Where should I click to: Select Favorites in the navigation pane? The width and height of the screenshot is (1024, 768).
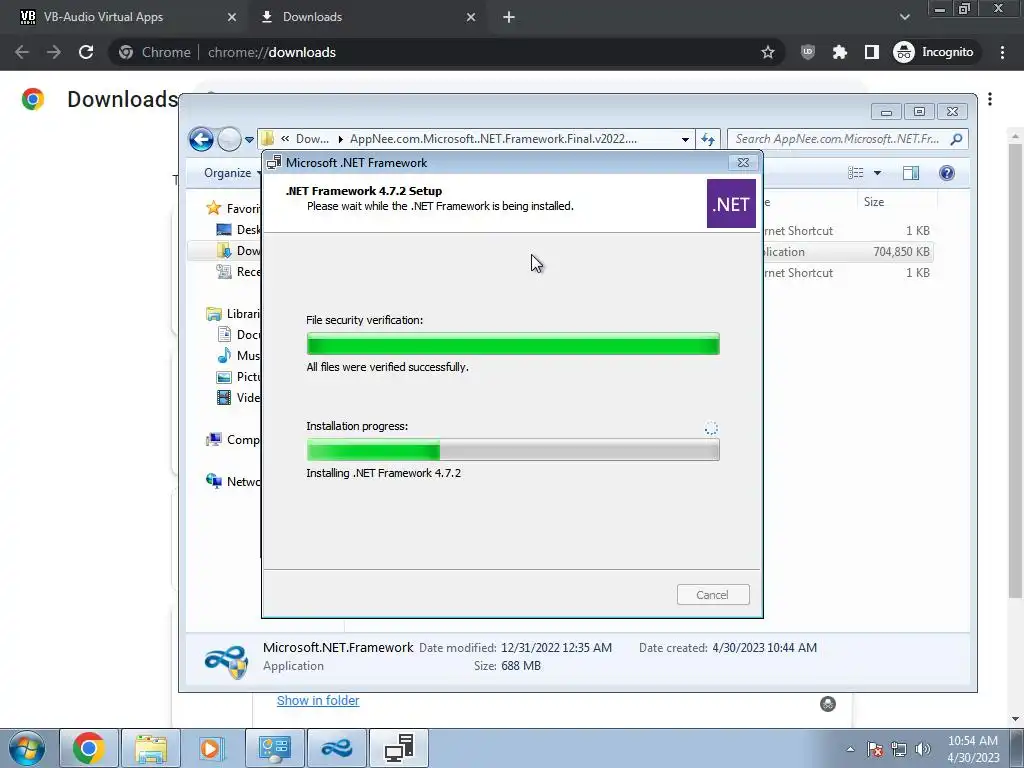tap(232, 208)
